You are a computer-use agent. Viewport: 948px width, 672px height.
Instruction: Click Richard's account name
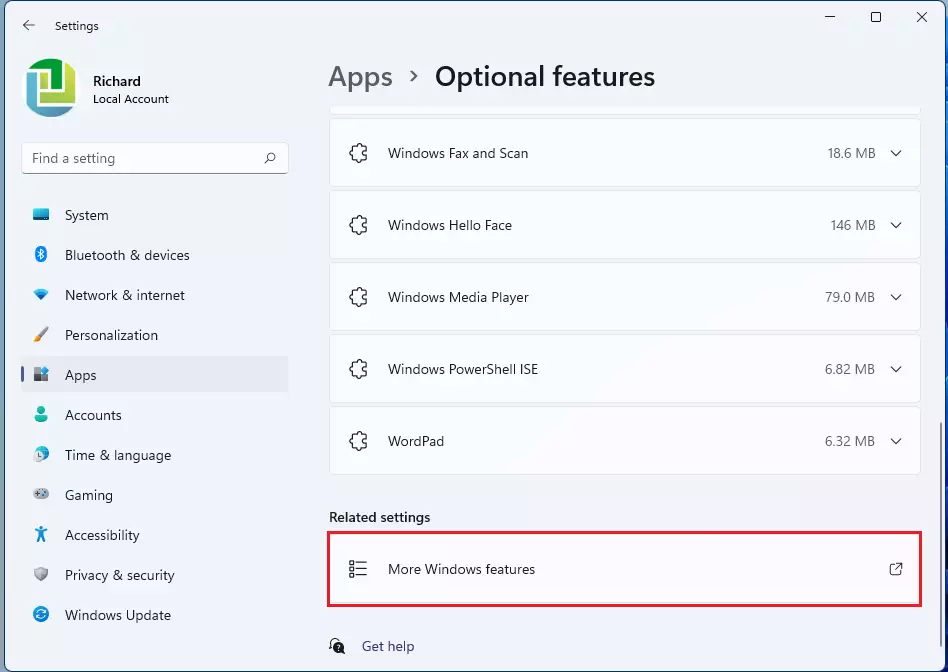tap(117, 81)
